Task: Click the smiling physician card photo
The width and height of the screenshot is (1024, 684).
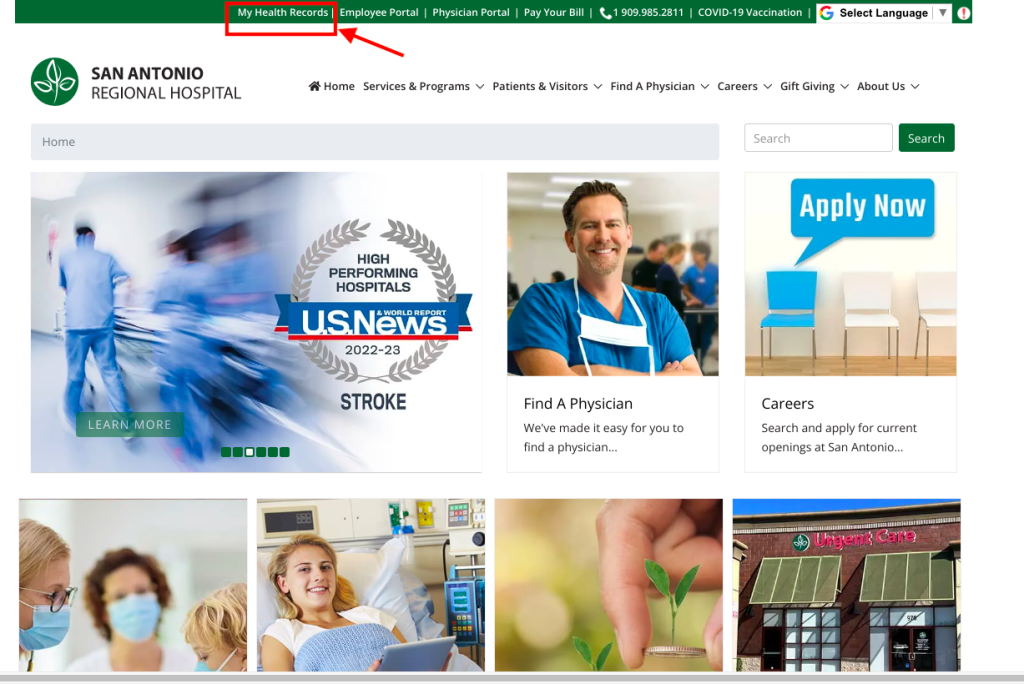Action: 613,274
